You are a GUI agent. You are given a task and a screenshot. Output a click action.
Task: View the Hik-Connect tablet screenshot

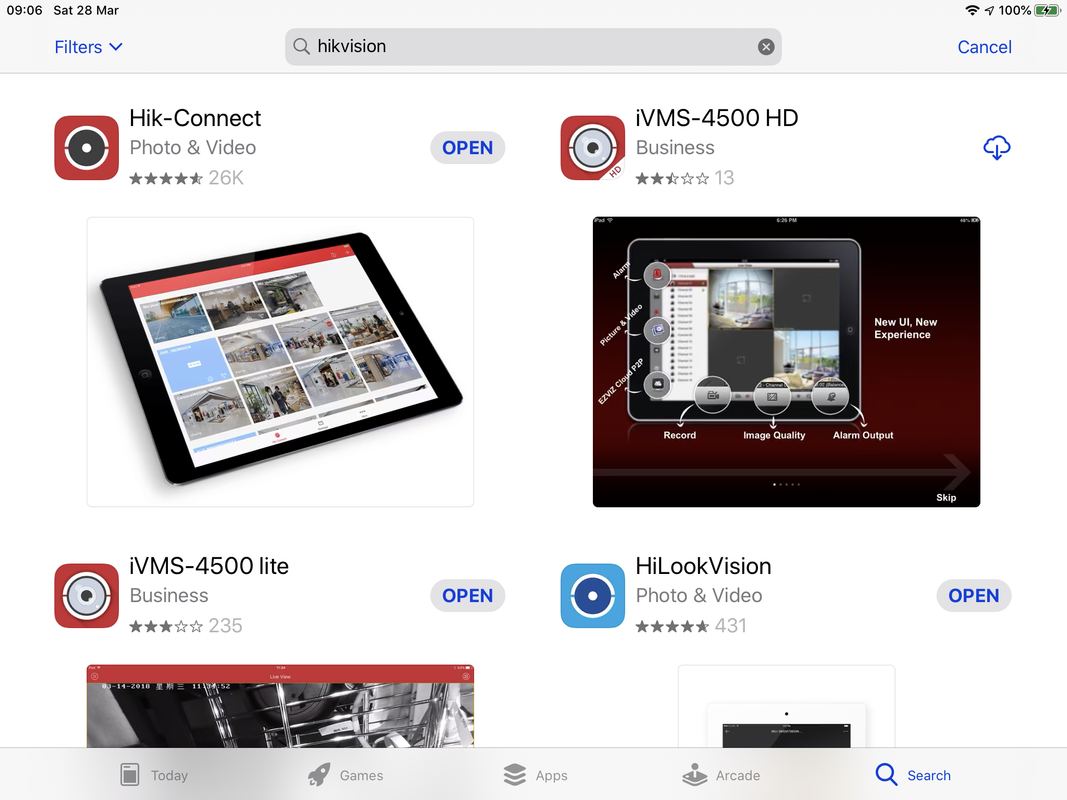(x=280, y=362)
